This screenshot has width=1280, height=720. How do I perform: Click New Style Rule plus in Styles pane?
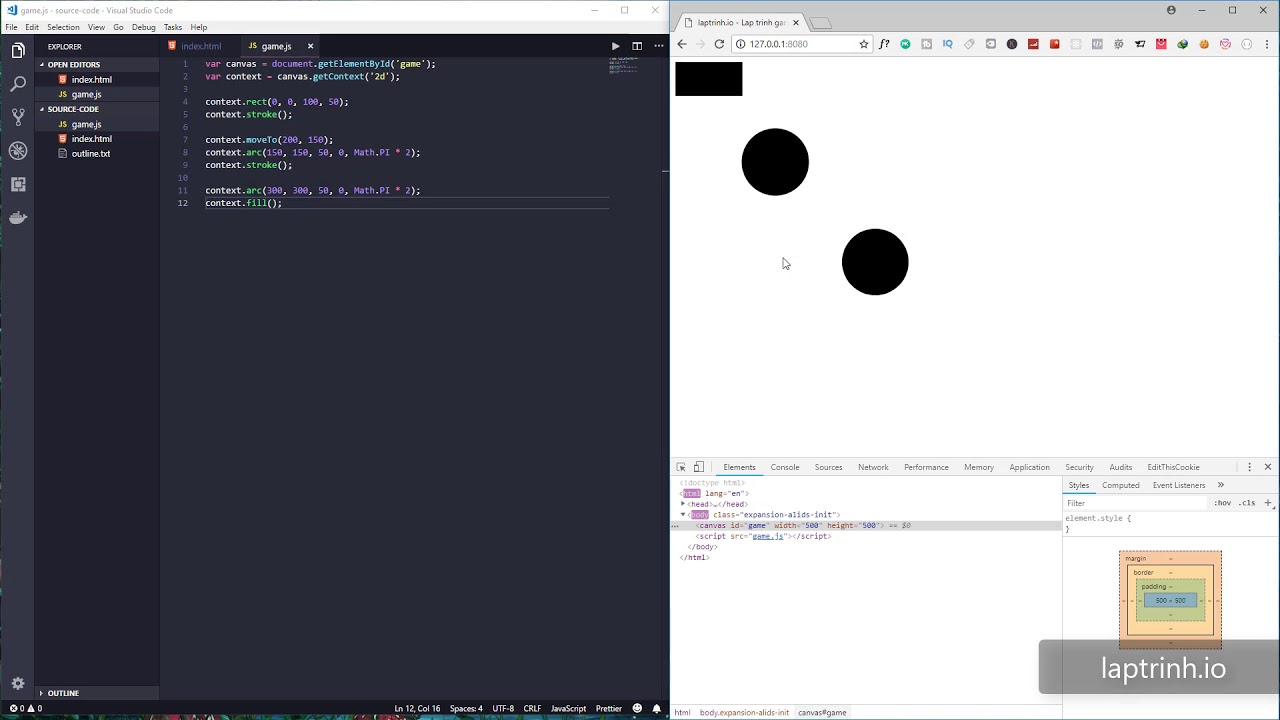click(1268, 503)
